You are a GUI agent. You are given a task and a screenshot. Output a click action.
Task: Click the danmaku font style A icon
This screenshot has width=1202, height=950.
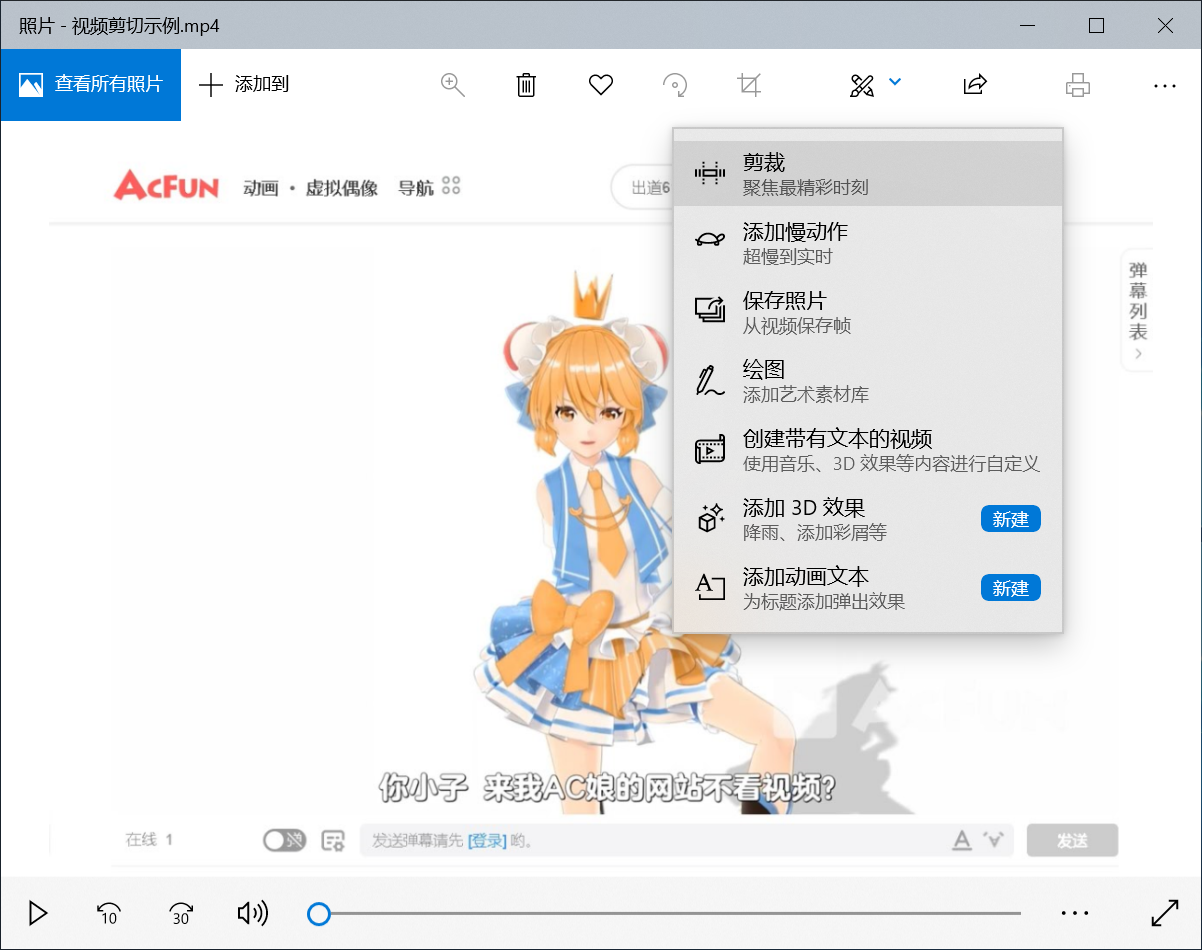click(961, 840)
